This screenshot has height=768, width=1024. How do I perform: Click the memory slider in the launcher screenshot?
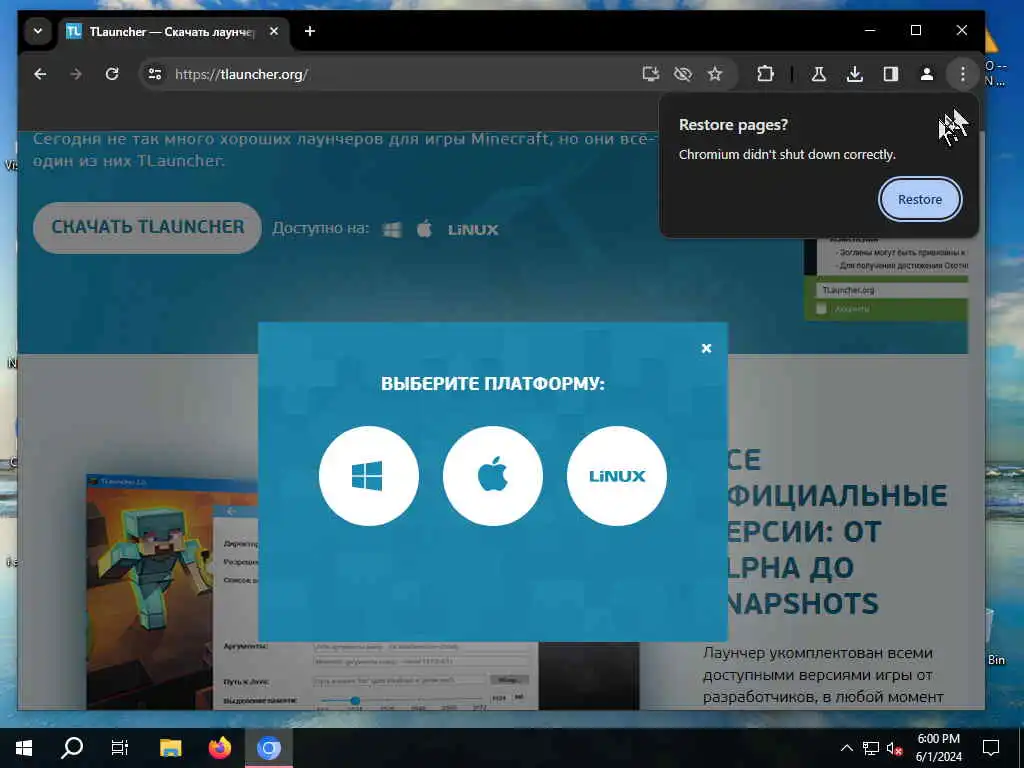(355, 701)
